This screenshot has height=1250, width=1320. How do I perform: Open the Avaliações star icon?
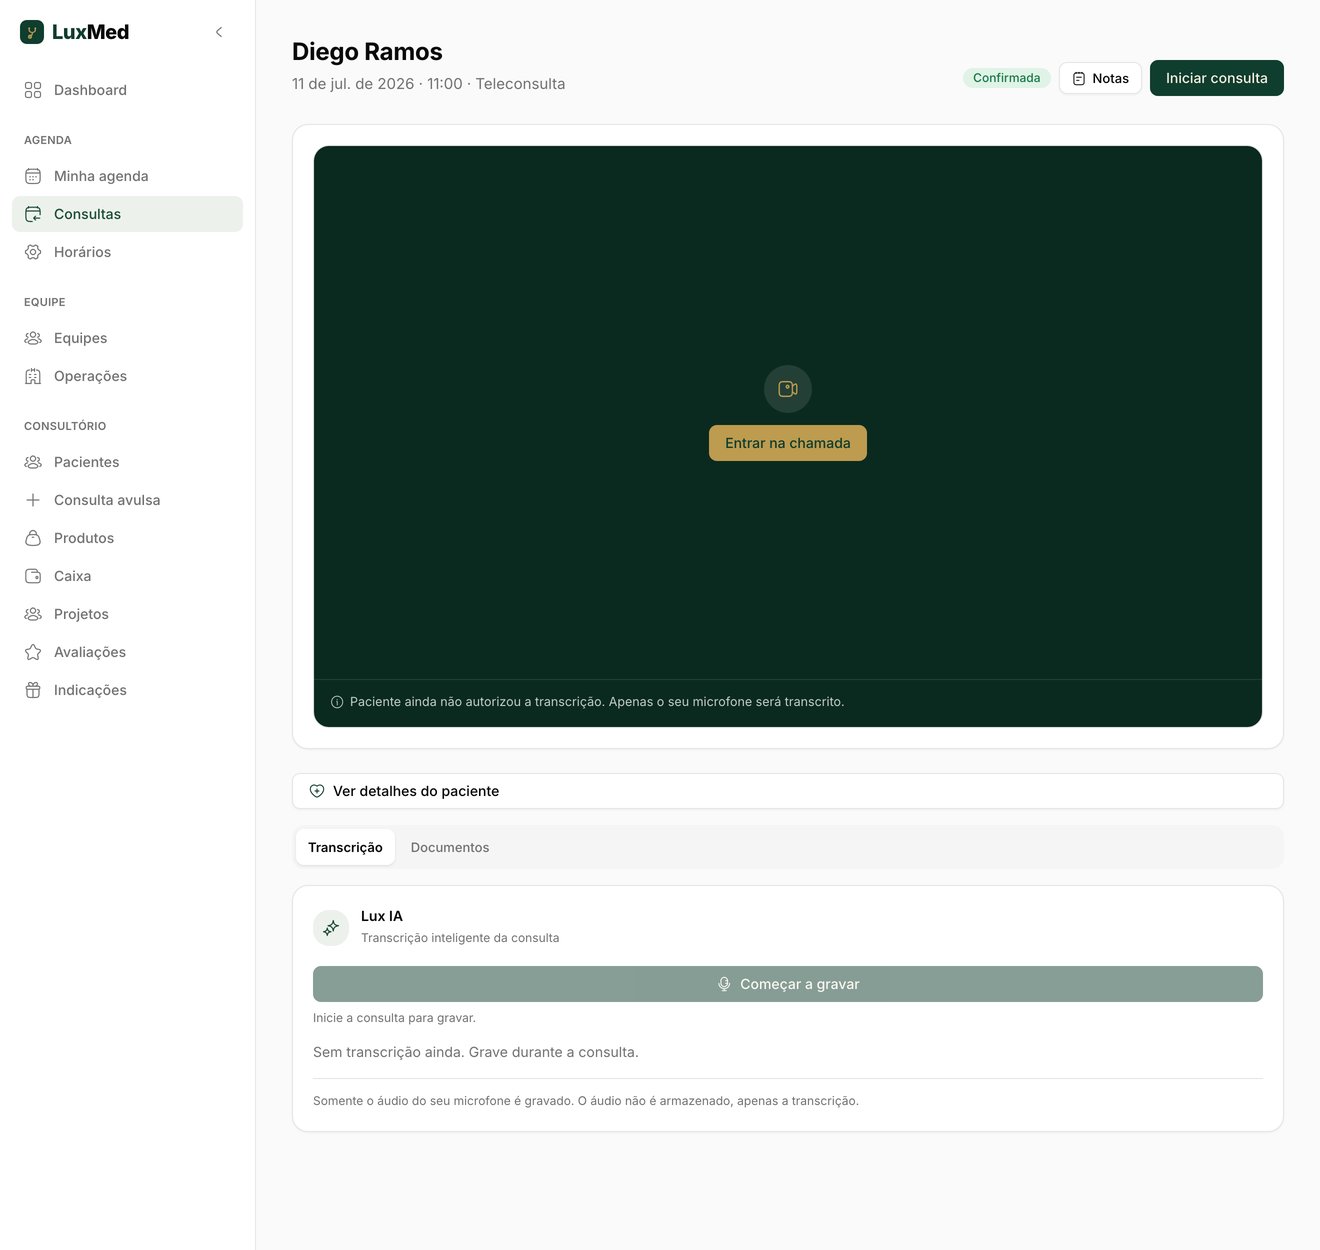pyautogui.click(x=33, y=652)
